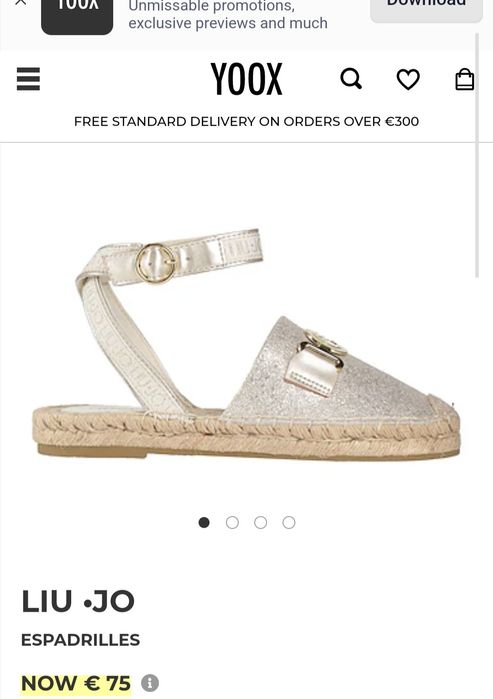This screenshot has height=699, width=493.
Task: Dismiss the app promotion banner
Action: 21,3
